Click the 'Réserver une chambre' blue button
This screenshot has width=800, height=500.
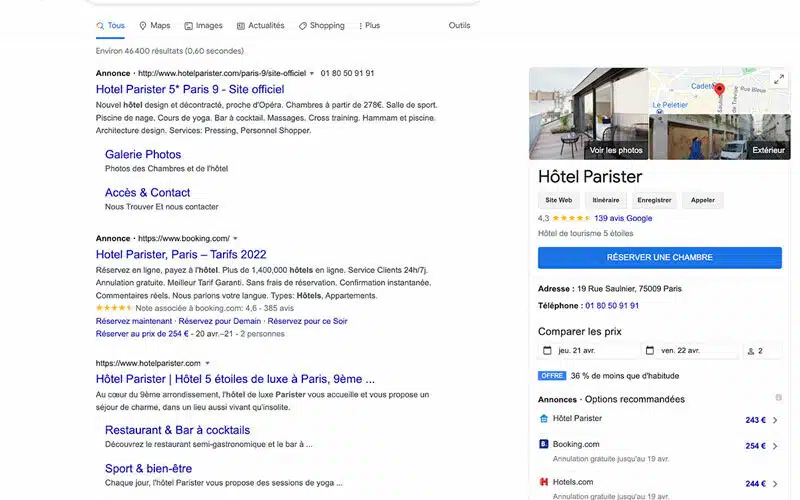[659, 257]
